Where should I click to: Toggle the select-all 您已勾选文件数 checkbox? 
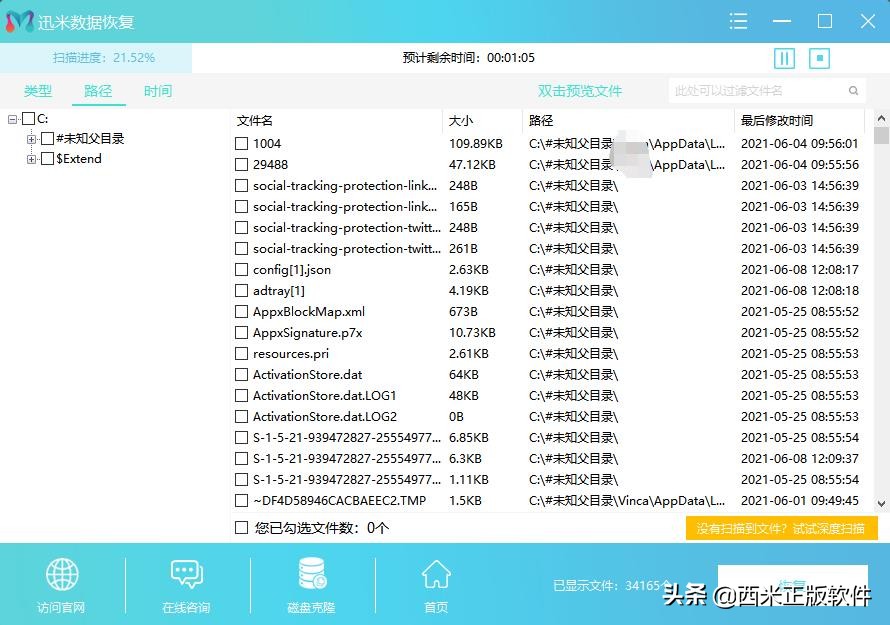click(x=241, y=528)
